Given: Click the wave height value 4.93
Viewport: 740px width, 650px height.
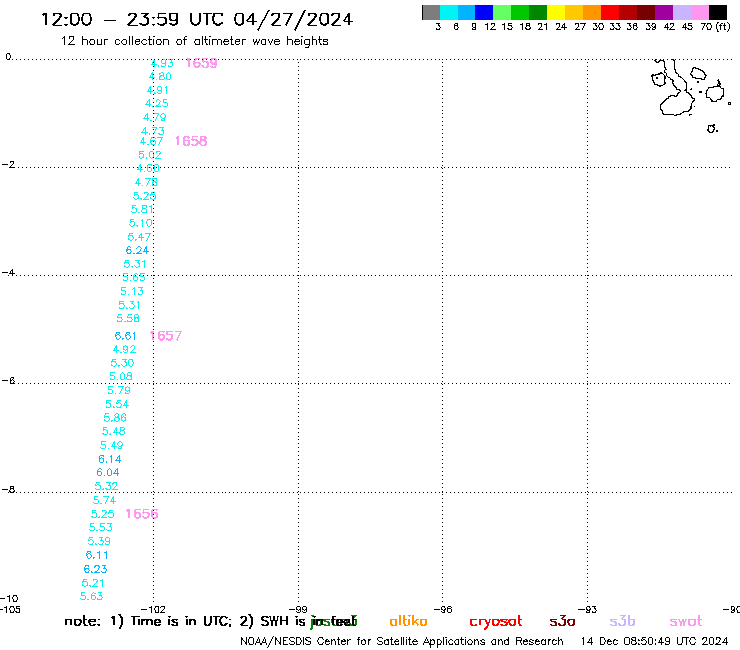Looking at the screenshot, I should pyautogui.click(x=162, y=63).
